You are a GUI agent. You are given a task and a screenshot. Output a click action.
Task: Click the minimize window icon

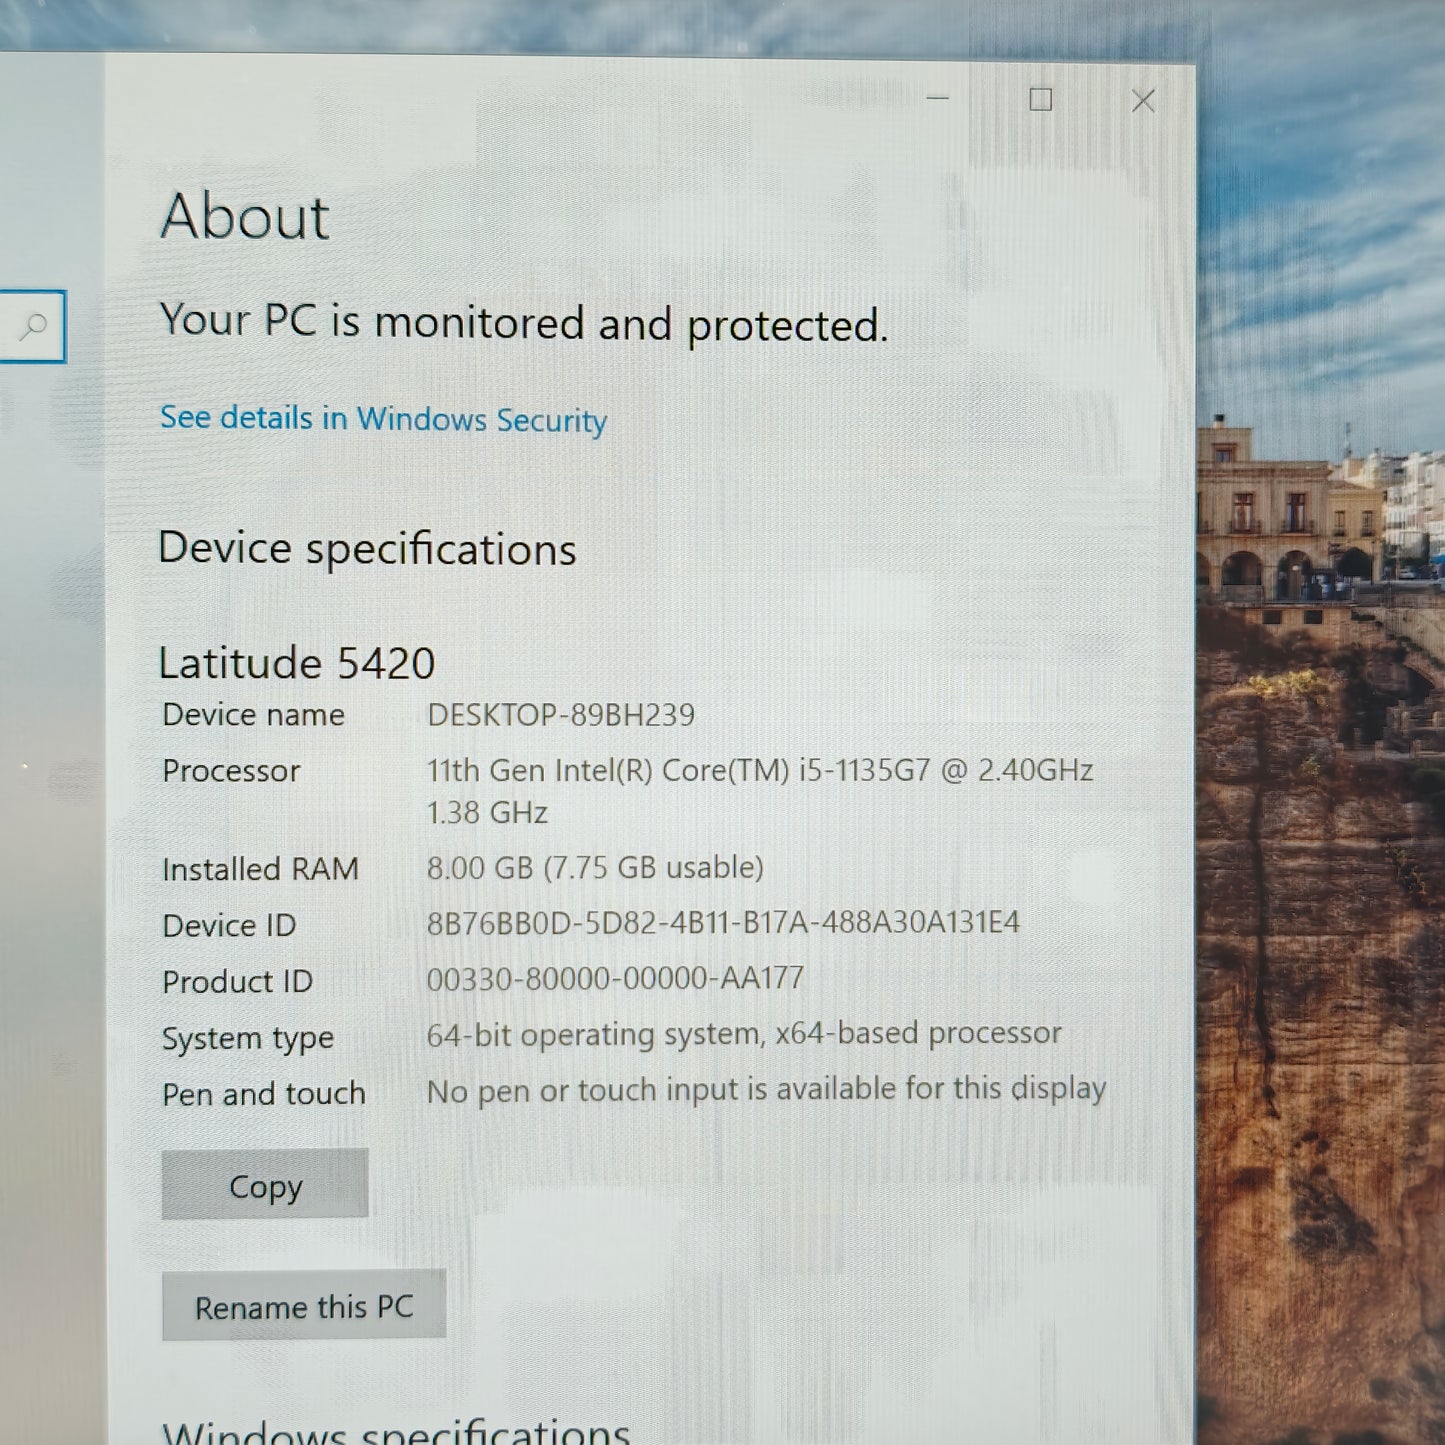click(x=937, y=100)
